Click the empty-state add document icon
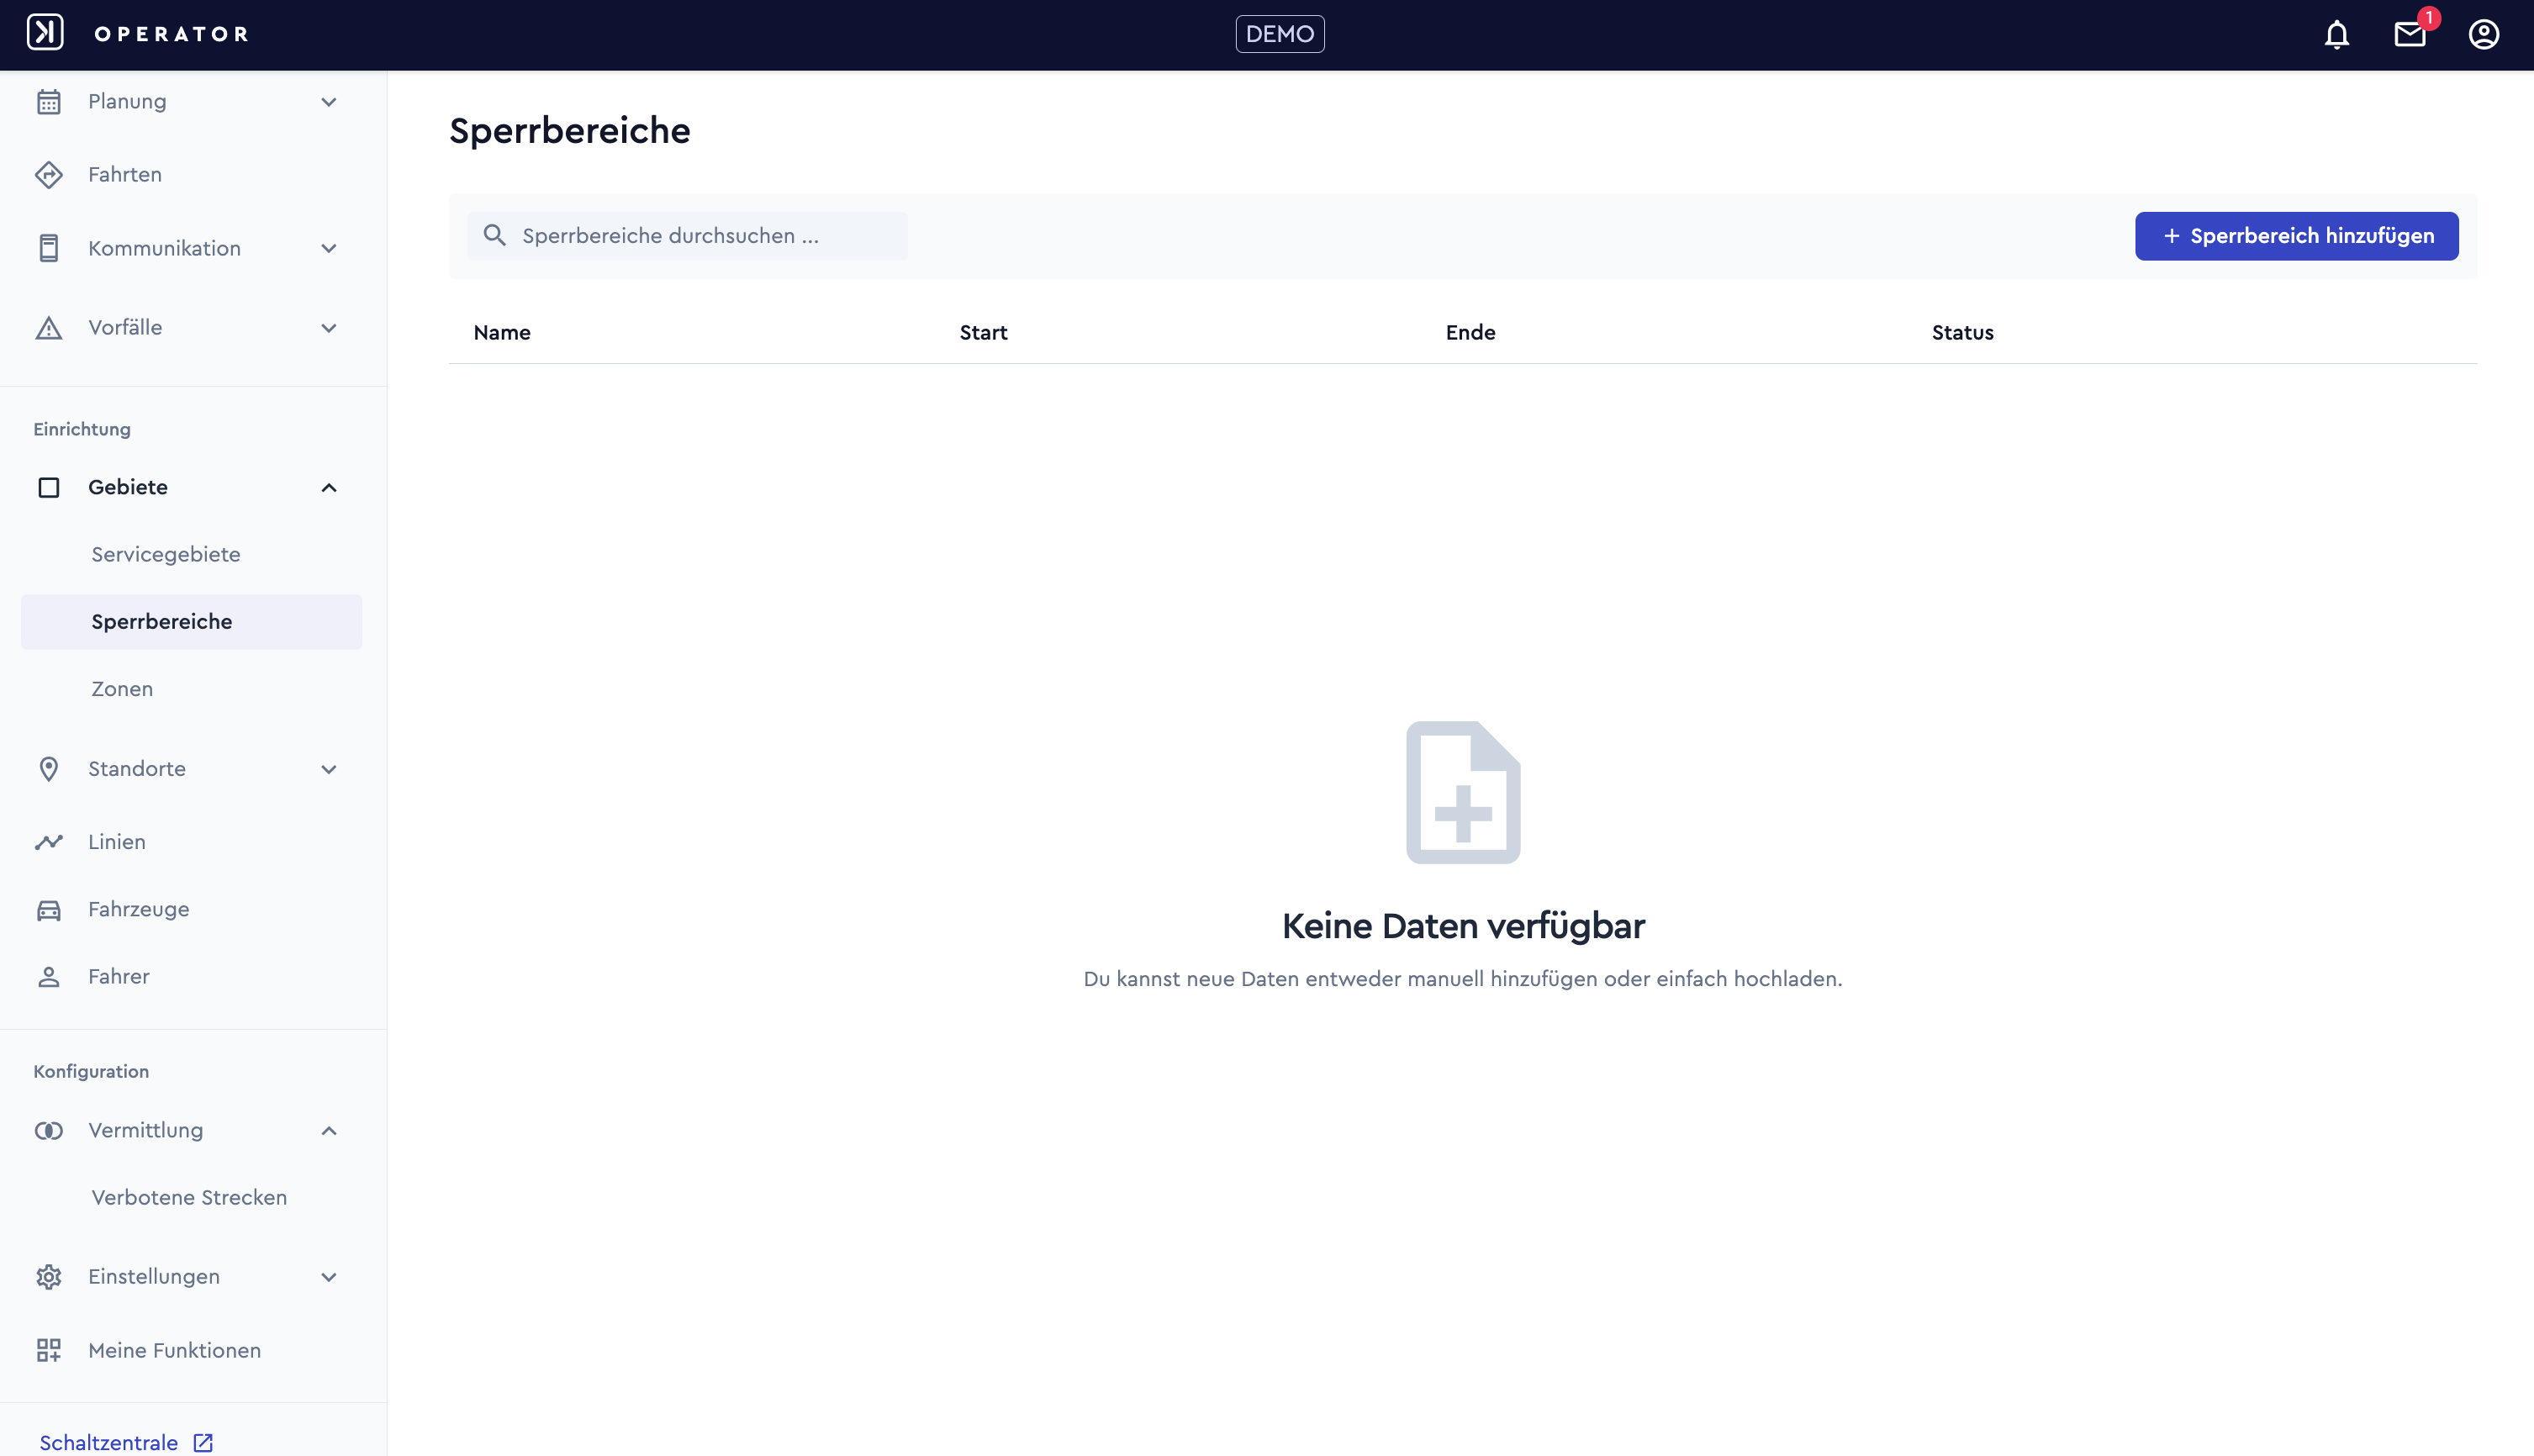This screenshot has height=1456, width=2534. point(1463,792)
